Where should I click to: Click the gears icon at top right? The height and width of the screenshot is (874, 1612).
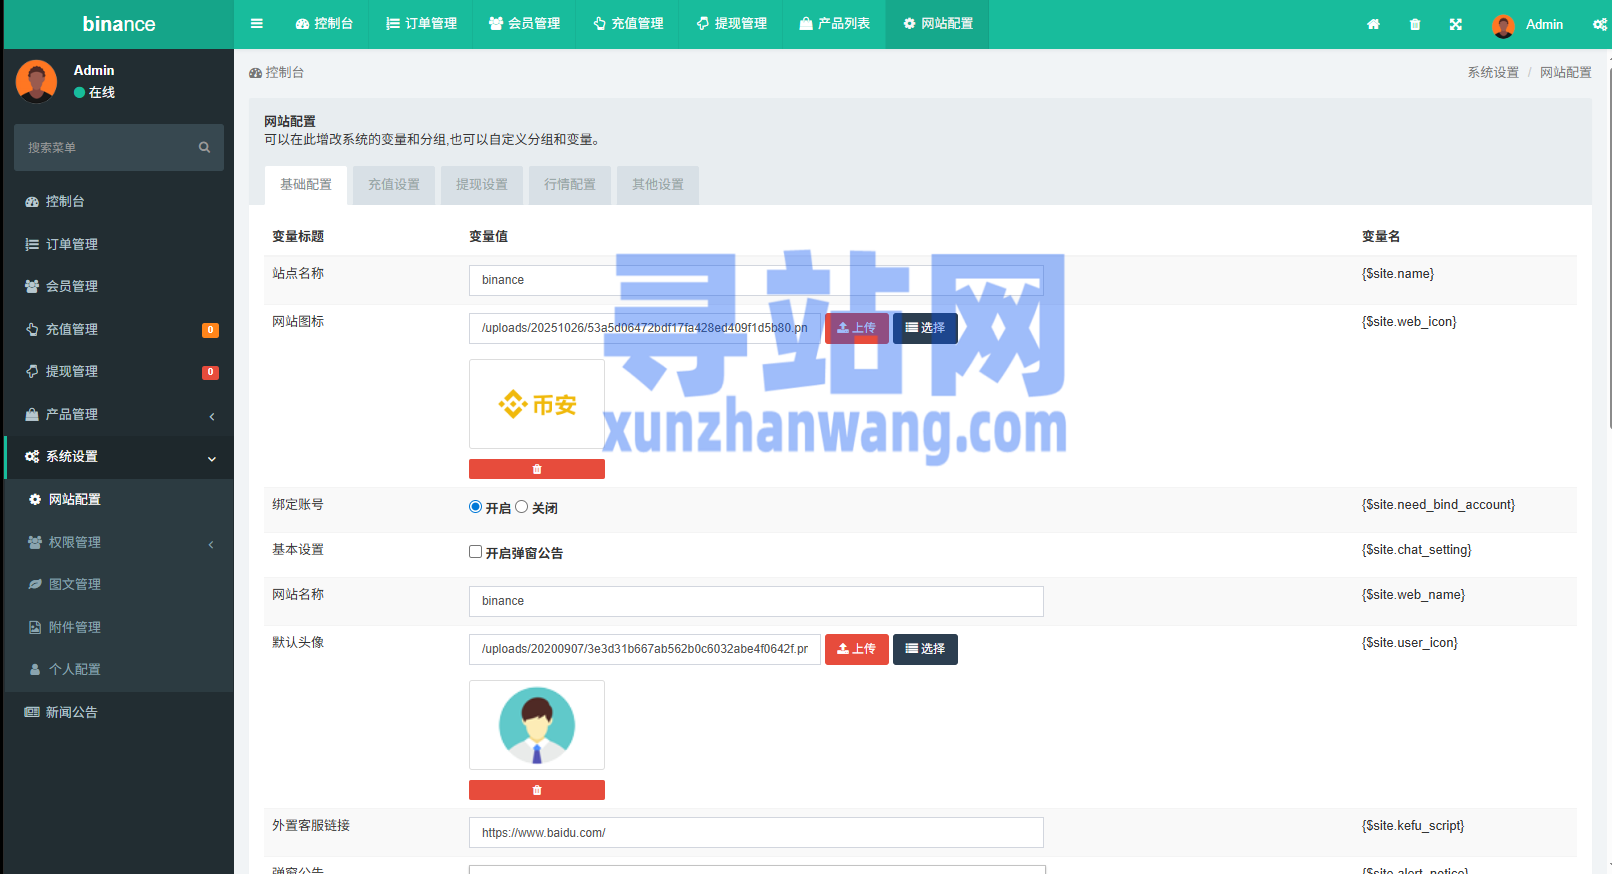tap(1599, 24)
